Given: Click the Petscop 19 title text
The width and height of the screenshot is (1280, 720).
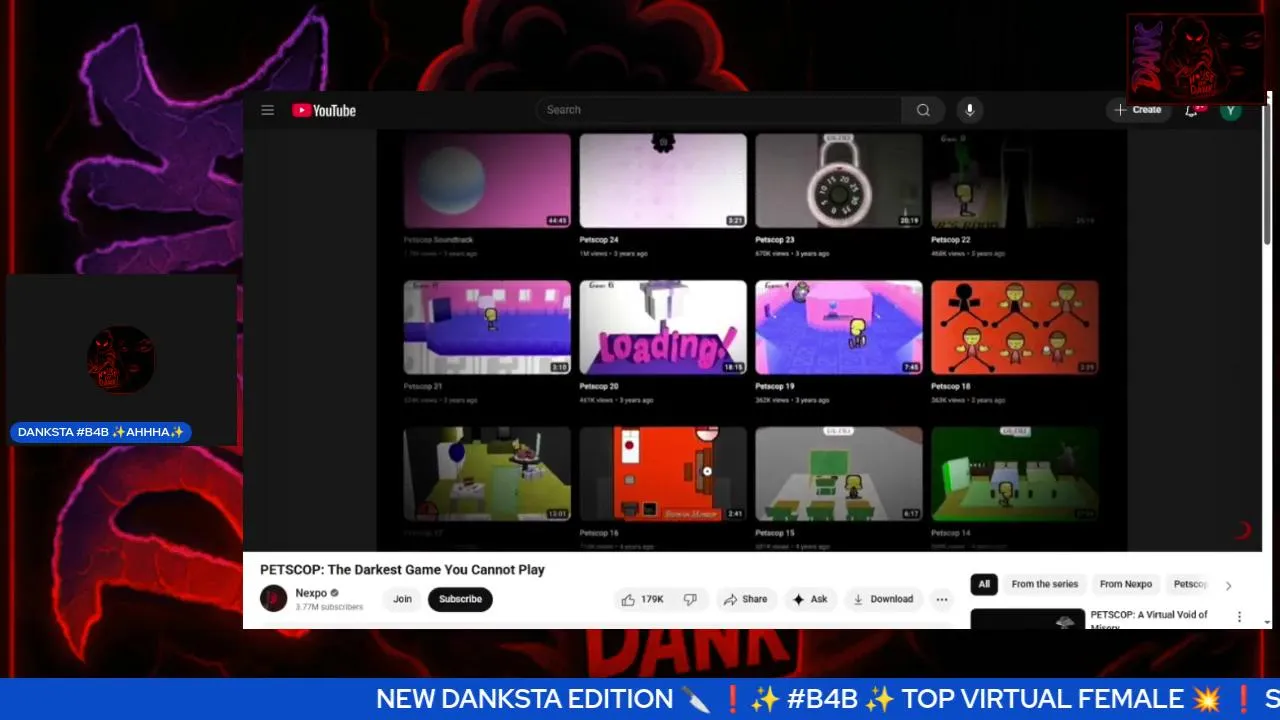Looking at the screenshot, I should pyautogui.click(x=775, y=386).
